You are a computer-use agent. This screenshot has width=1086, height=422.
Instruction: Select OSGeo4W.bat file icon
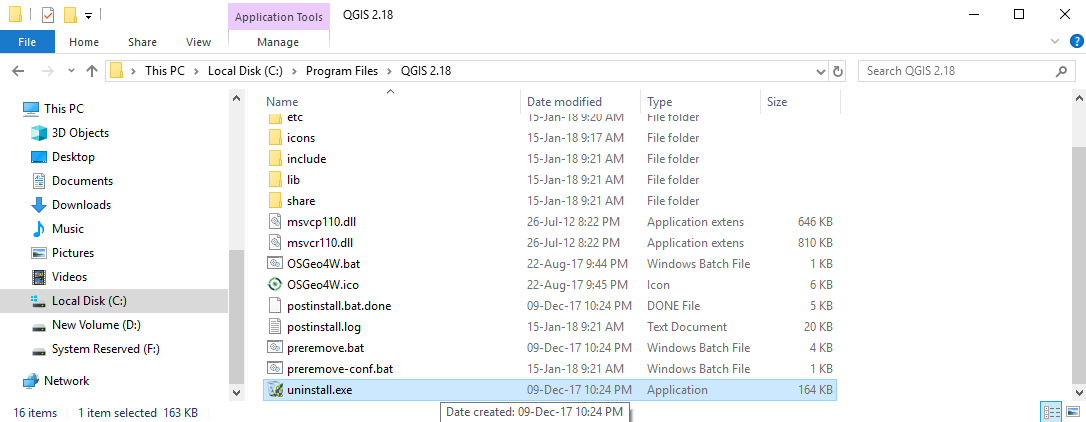coord(275,263)
